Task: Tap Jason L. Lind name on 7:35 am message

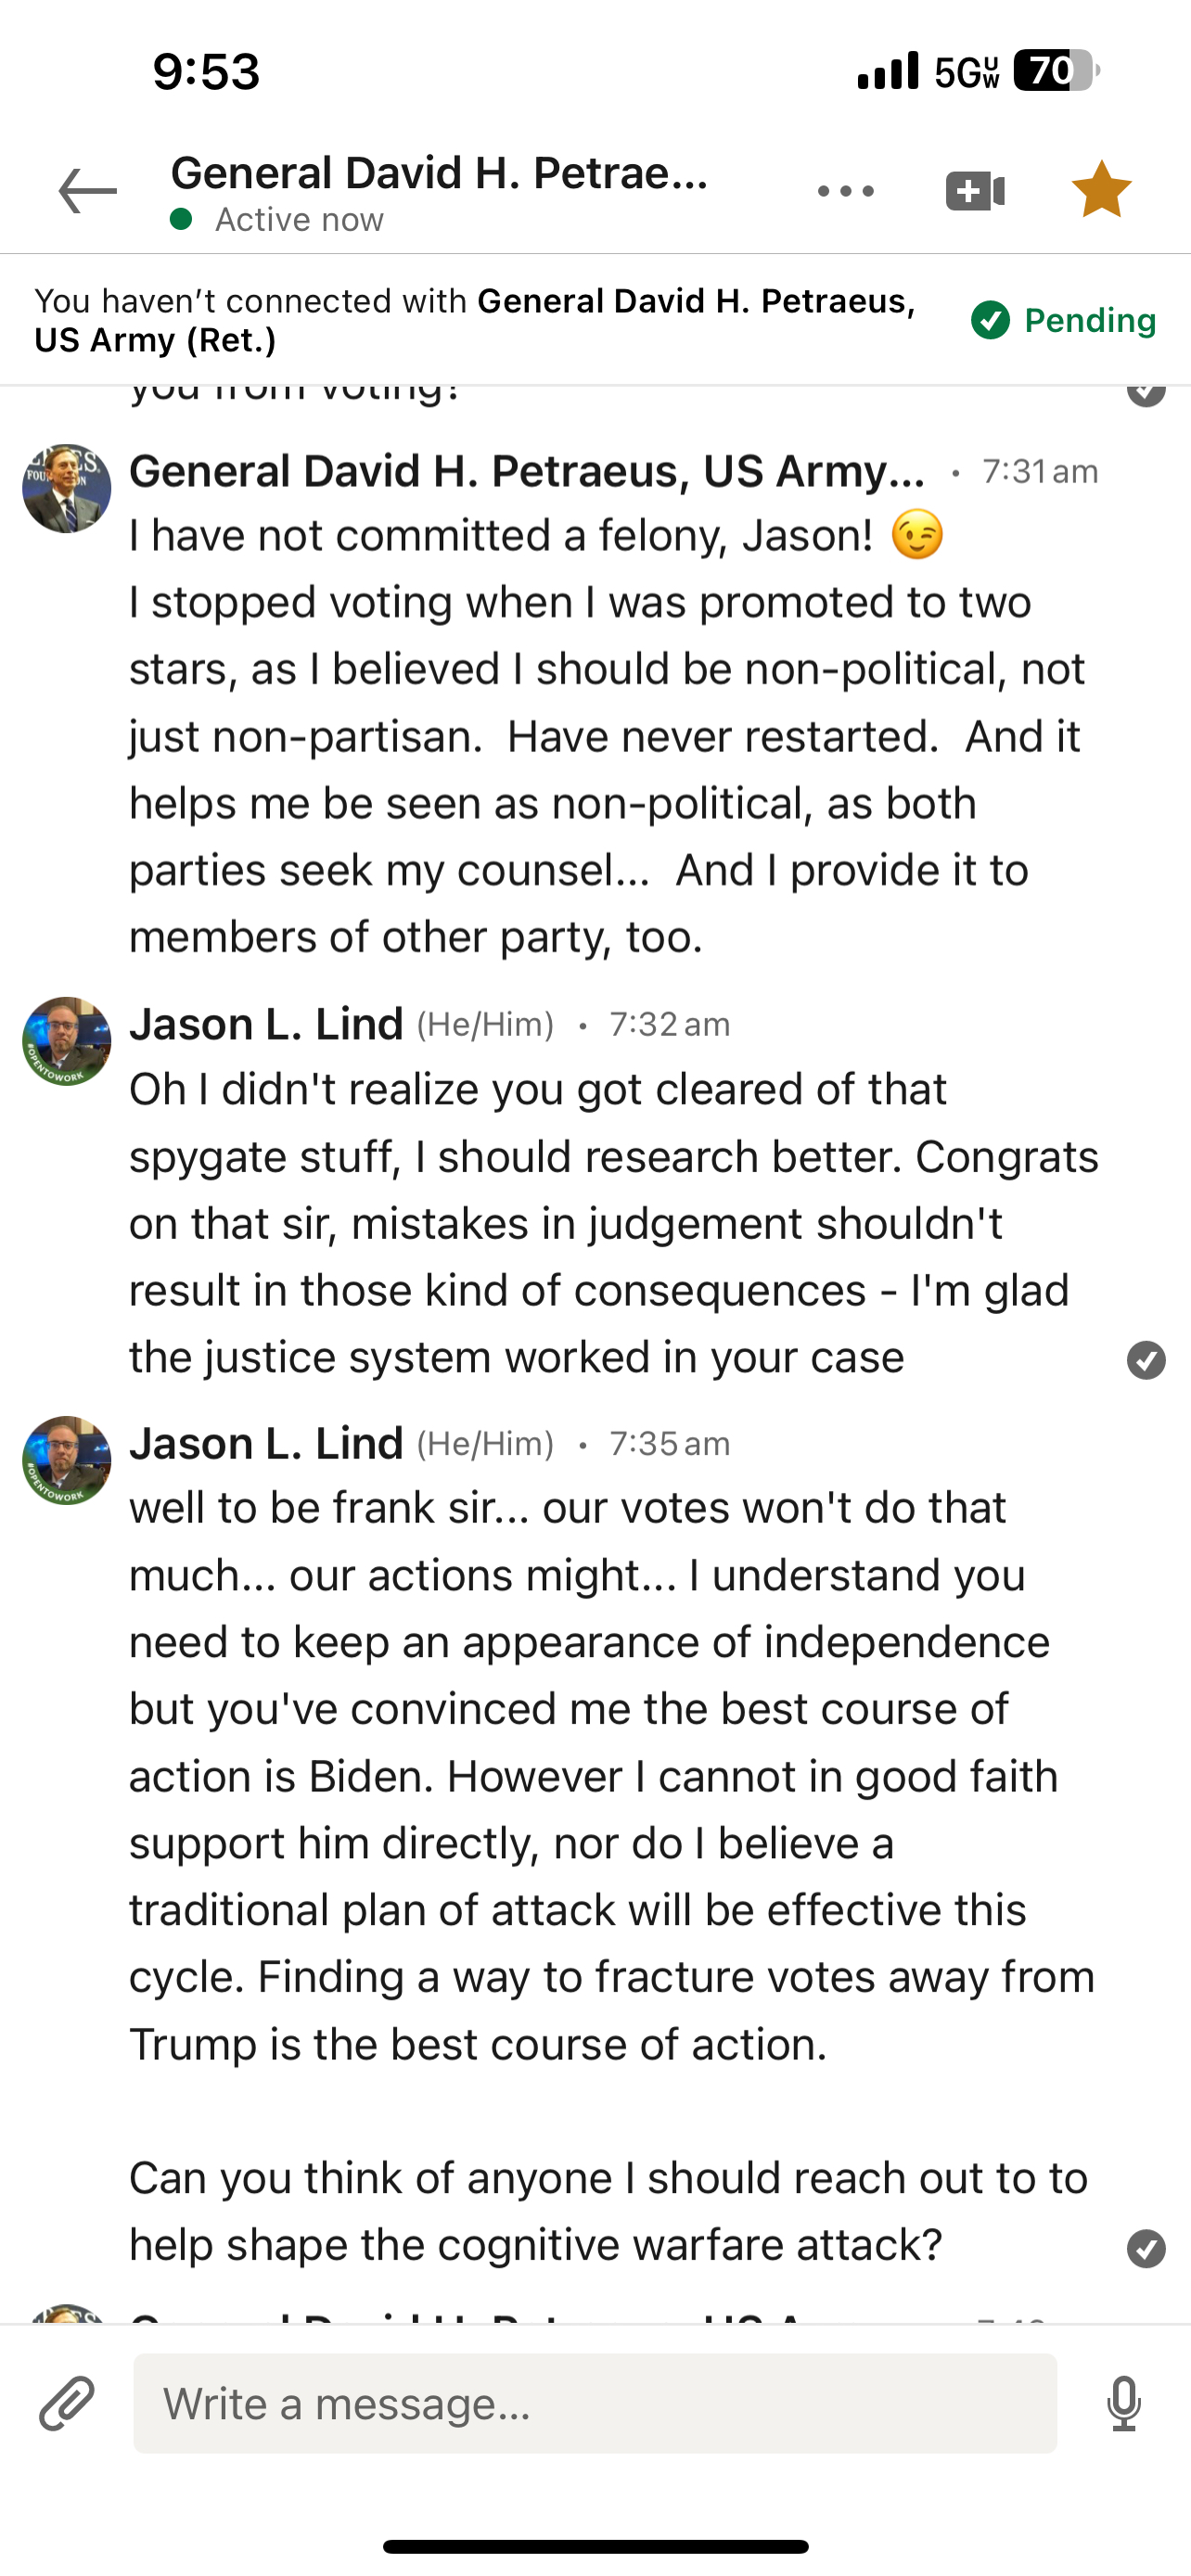Action: 266,1443
